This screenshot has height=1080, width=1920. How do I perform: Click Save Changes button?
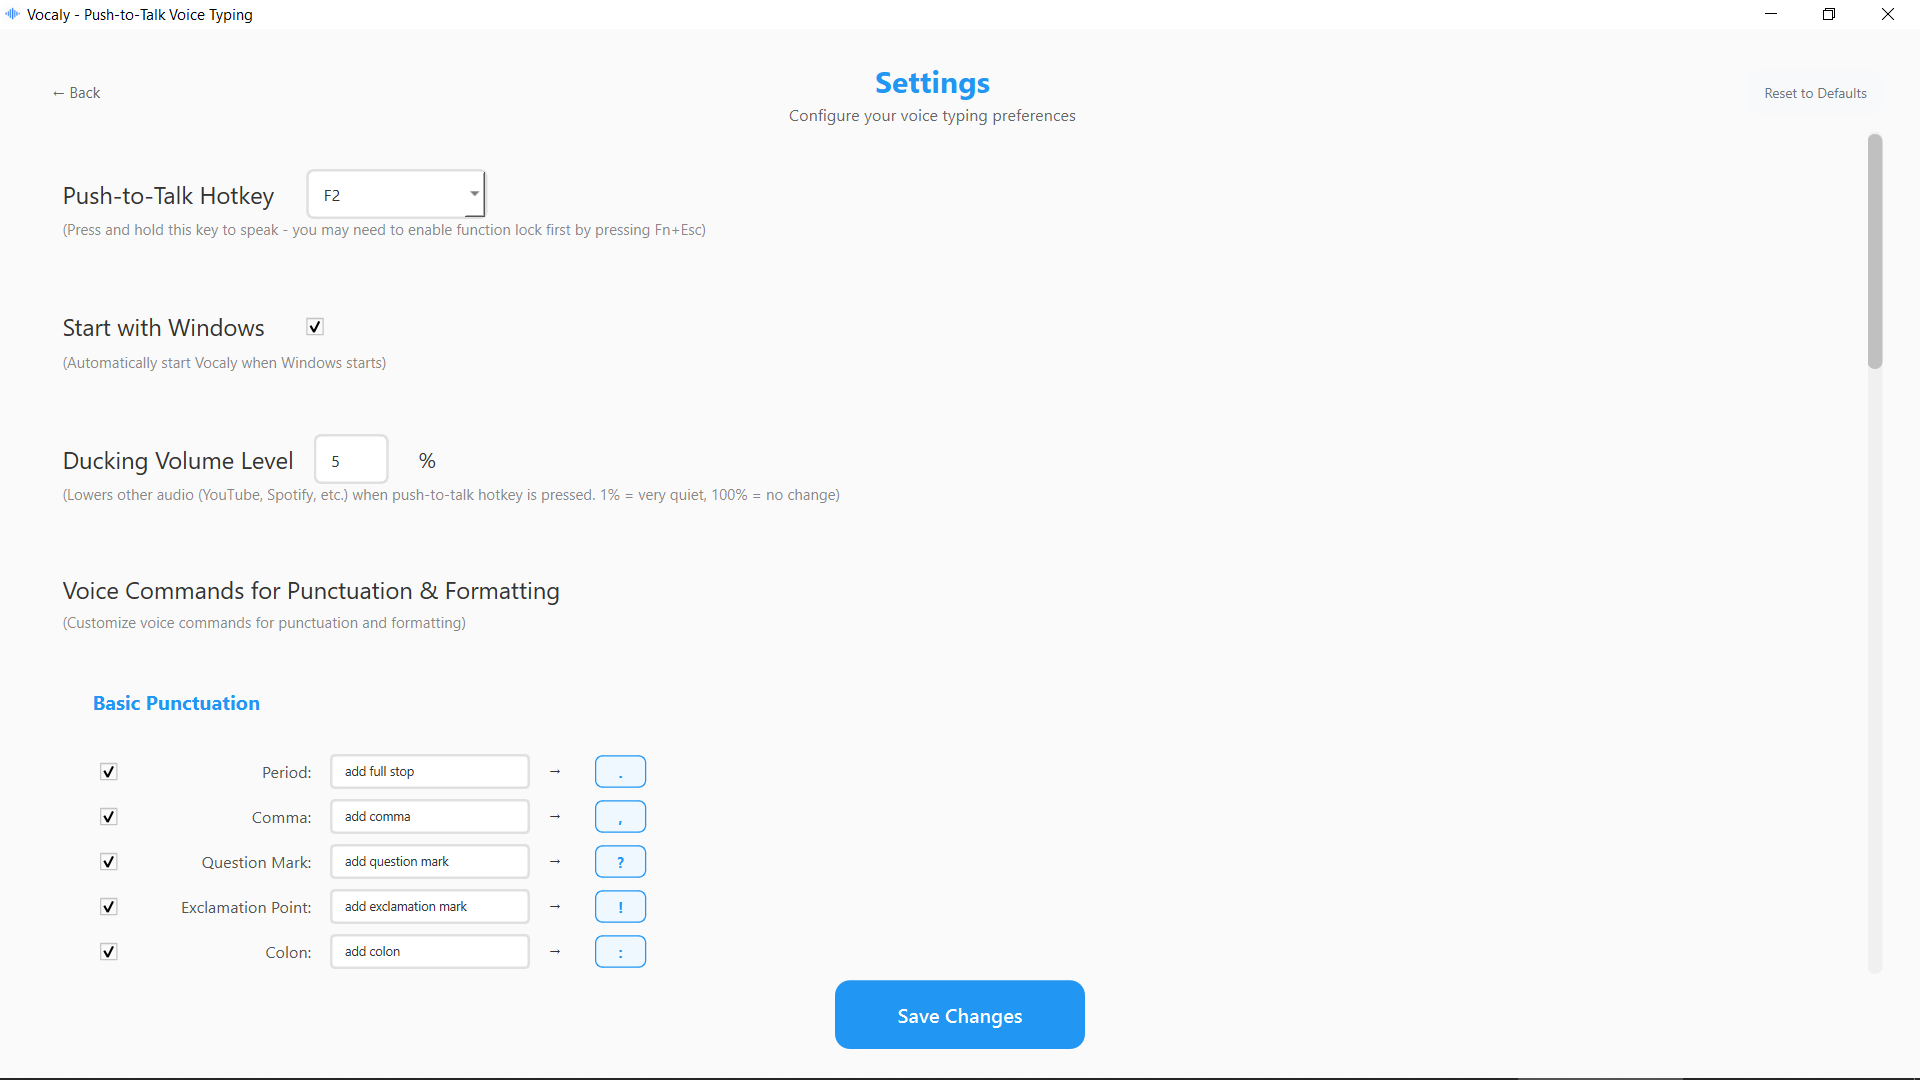coord(959,1015)
